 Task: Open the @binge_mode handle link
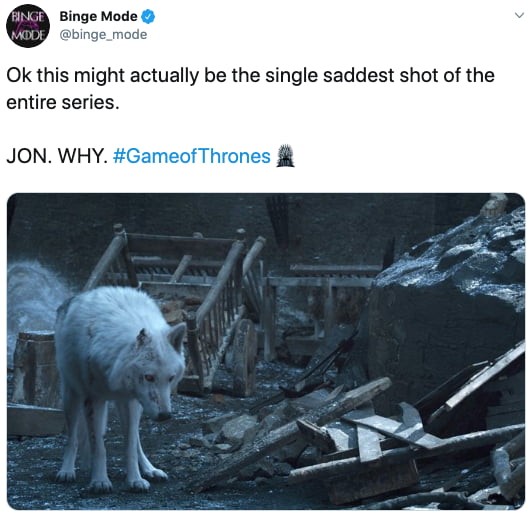(103, 35)
